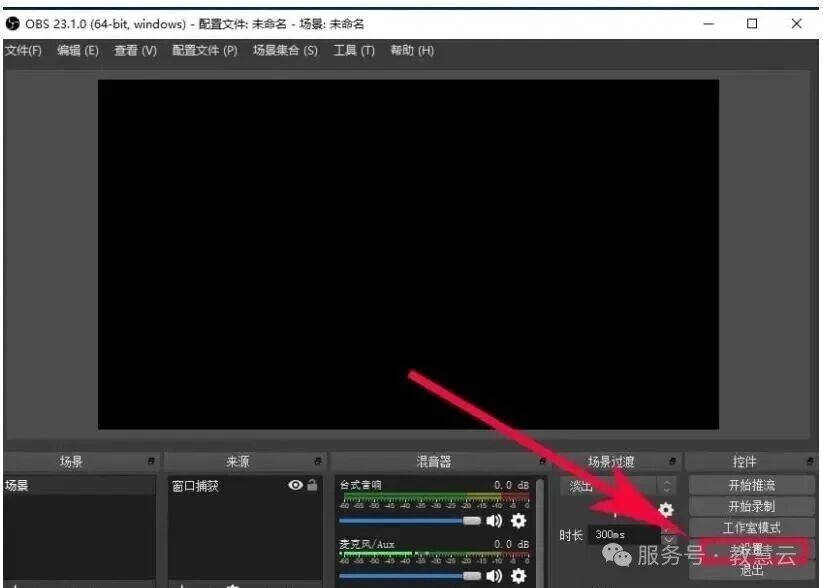823x588 pixels.
Task: Open scene transition properties gear
Action: [x=666, y=510]
